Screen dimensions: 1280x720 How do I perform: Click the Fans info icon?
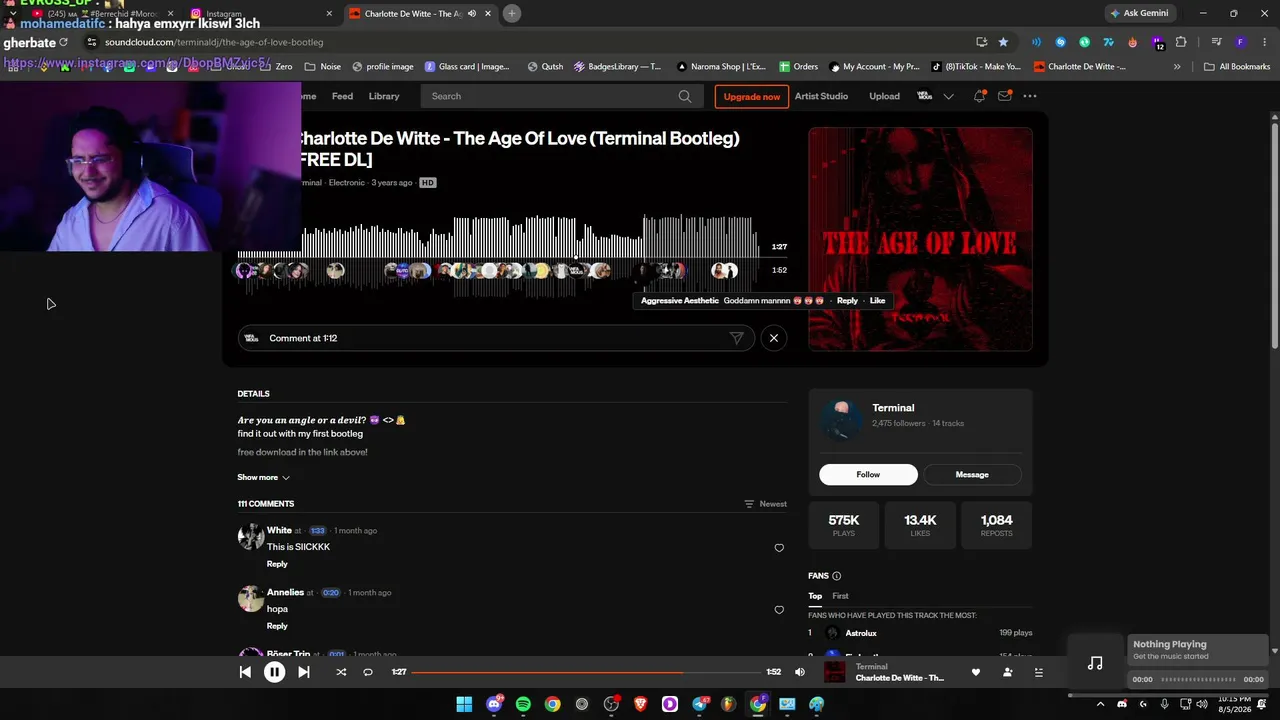point(837,576)
